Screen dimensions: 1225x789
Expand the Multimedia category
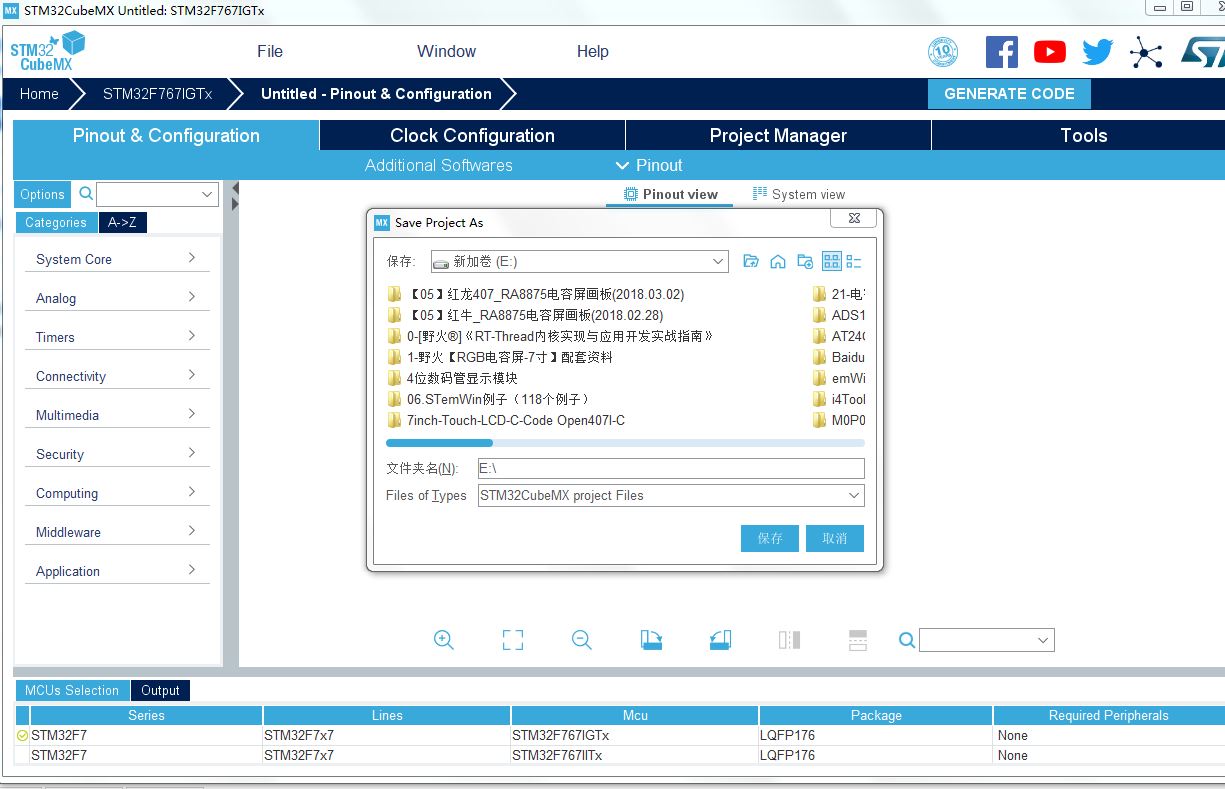[117, 415]
